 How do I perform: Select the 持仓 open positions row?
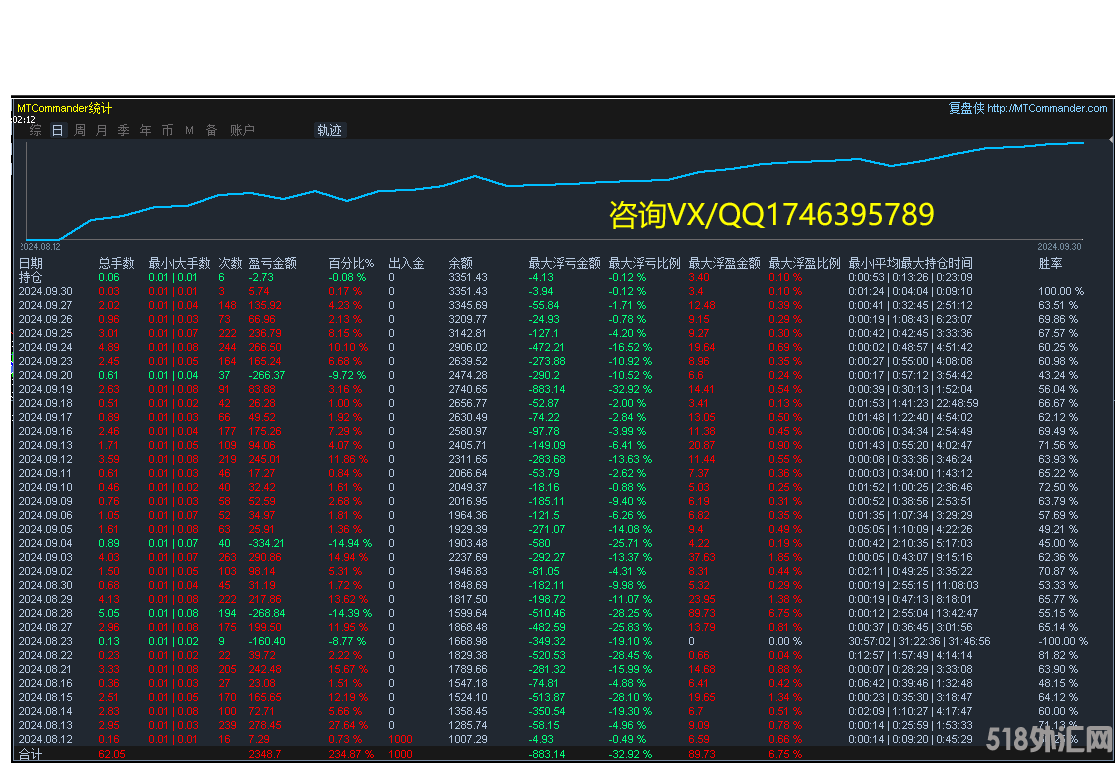pyautogui.click(x=31, y=277)
